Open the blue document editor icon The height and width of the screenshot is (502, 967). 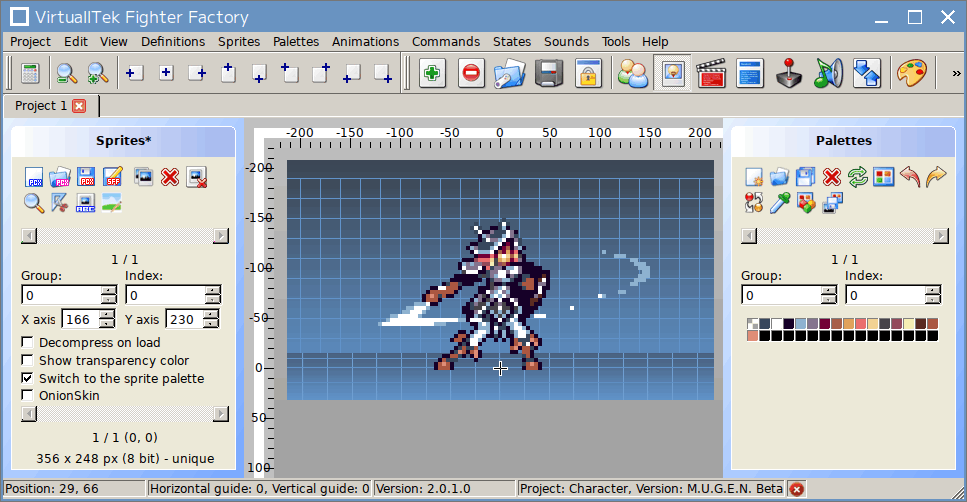(750, 73)
